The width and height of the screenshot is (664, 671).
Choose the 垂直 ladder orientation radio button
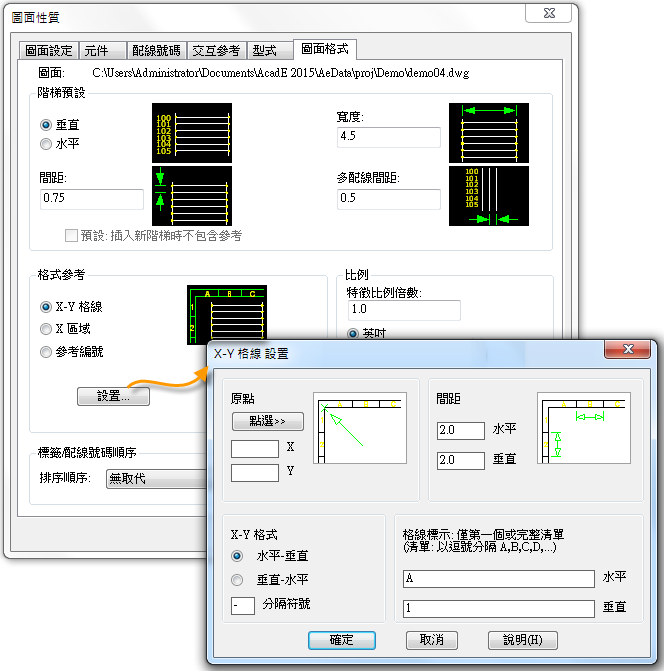46,125
